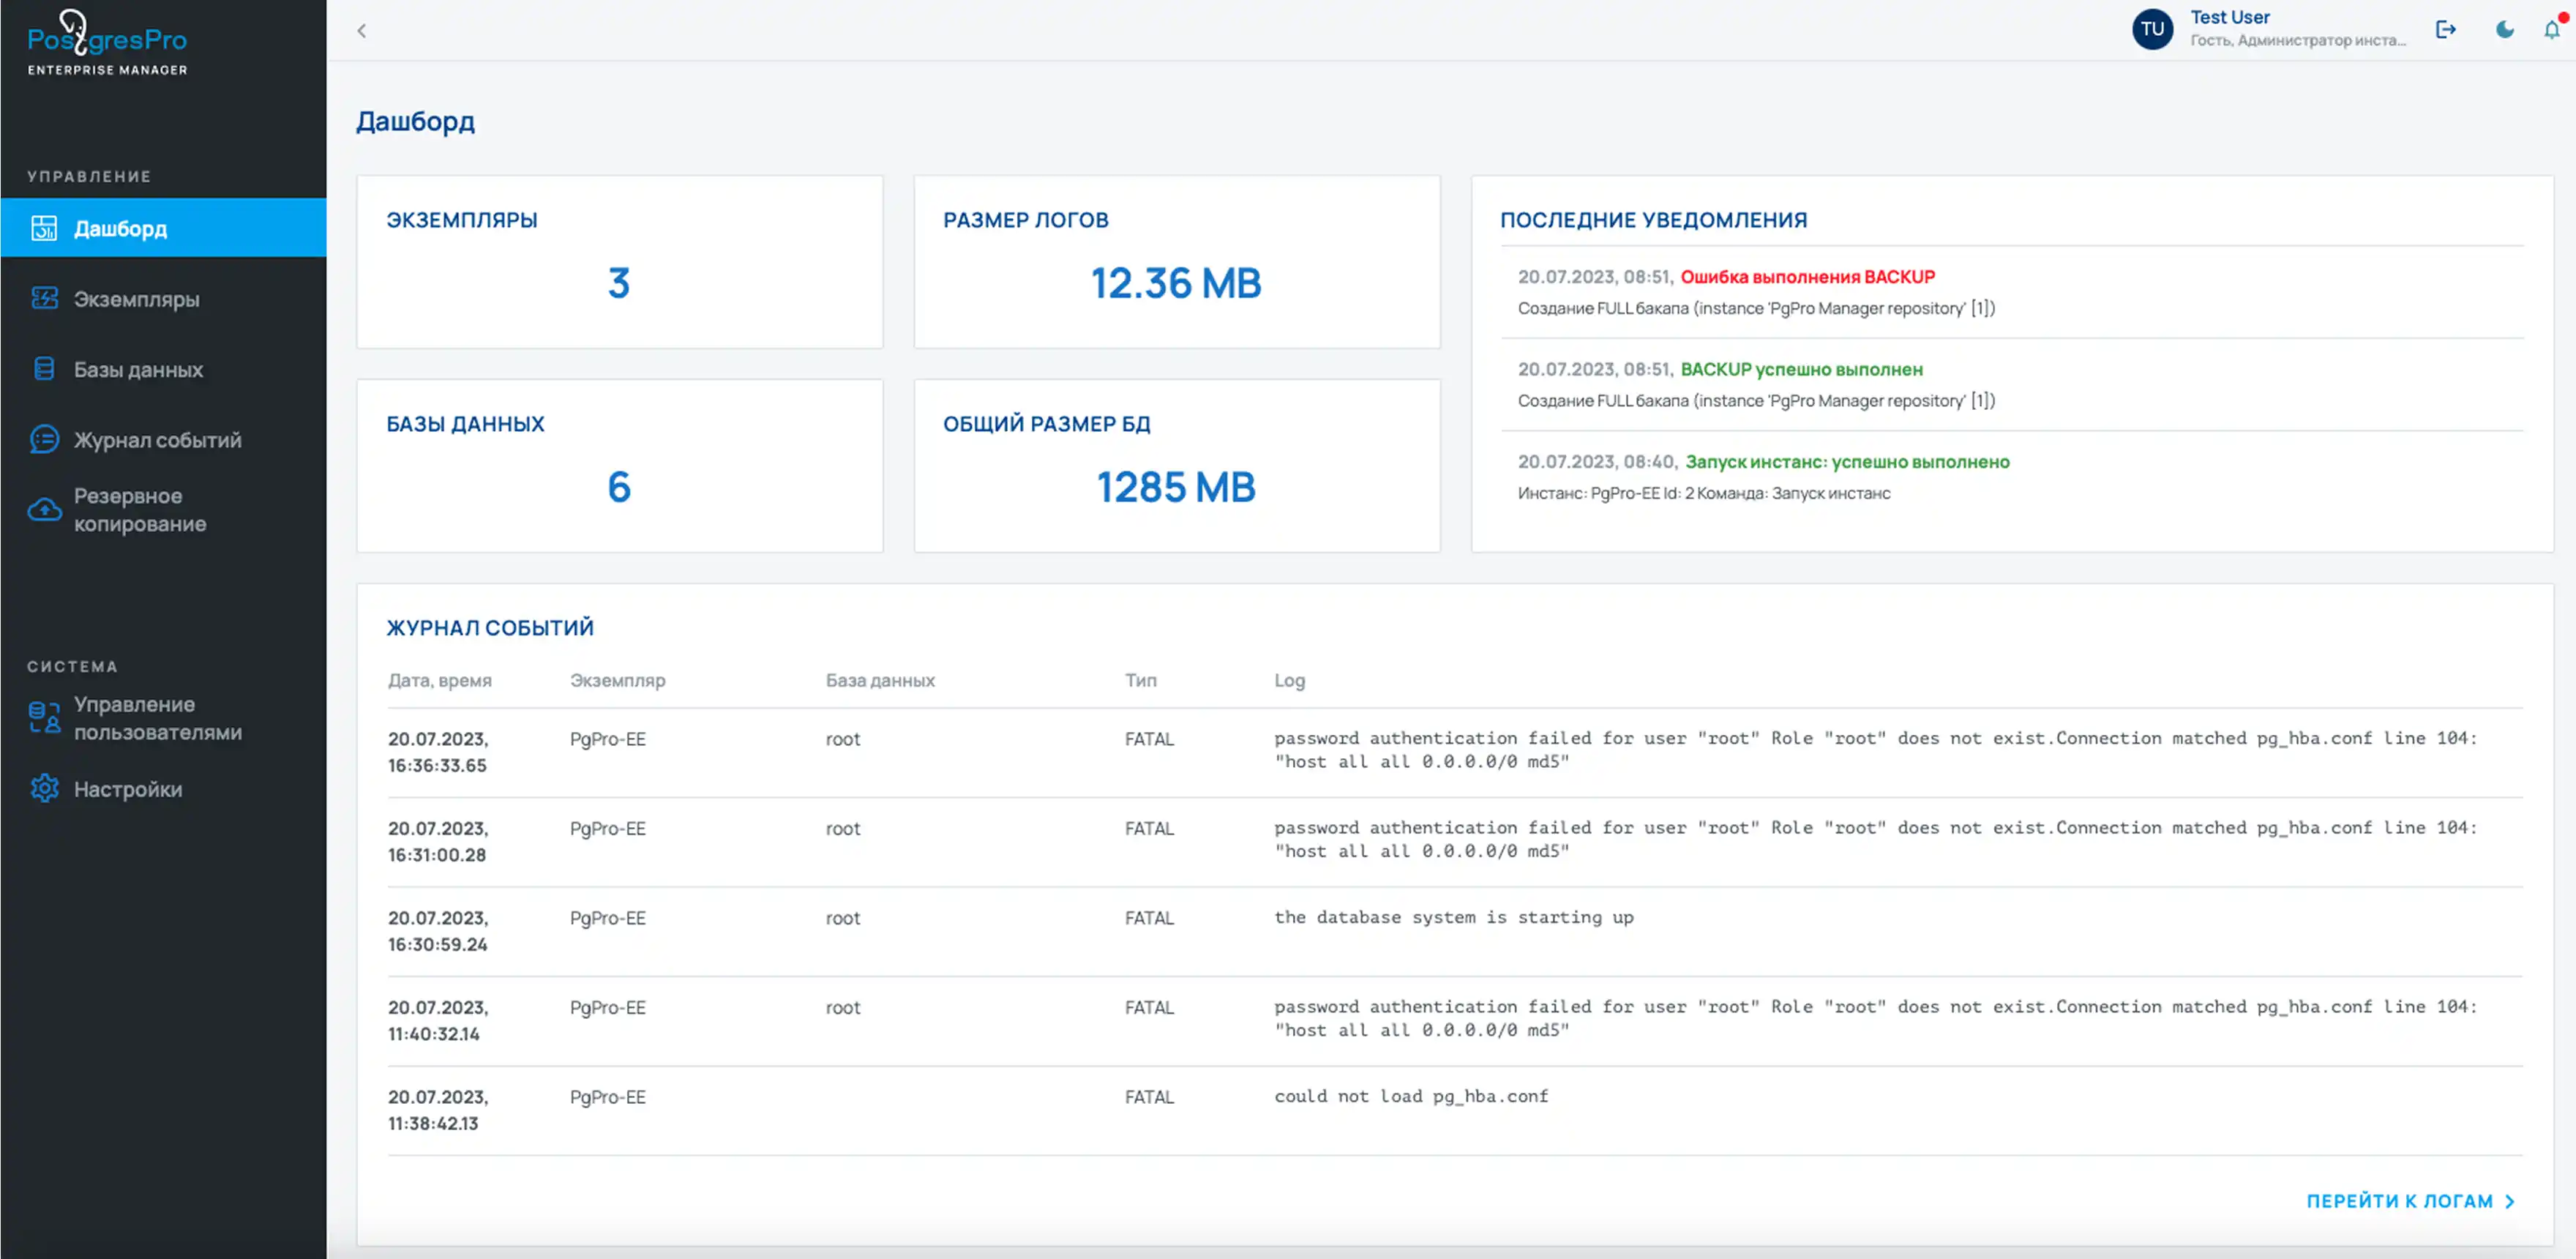Collapse sidebar with the left chevron
The height and width of the screenshot is (1259, 2576).
(x=362, y=31)
